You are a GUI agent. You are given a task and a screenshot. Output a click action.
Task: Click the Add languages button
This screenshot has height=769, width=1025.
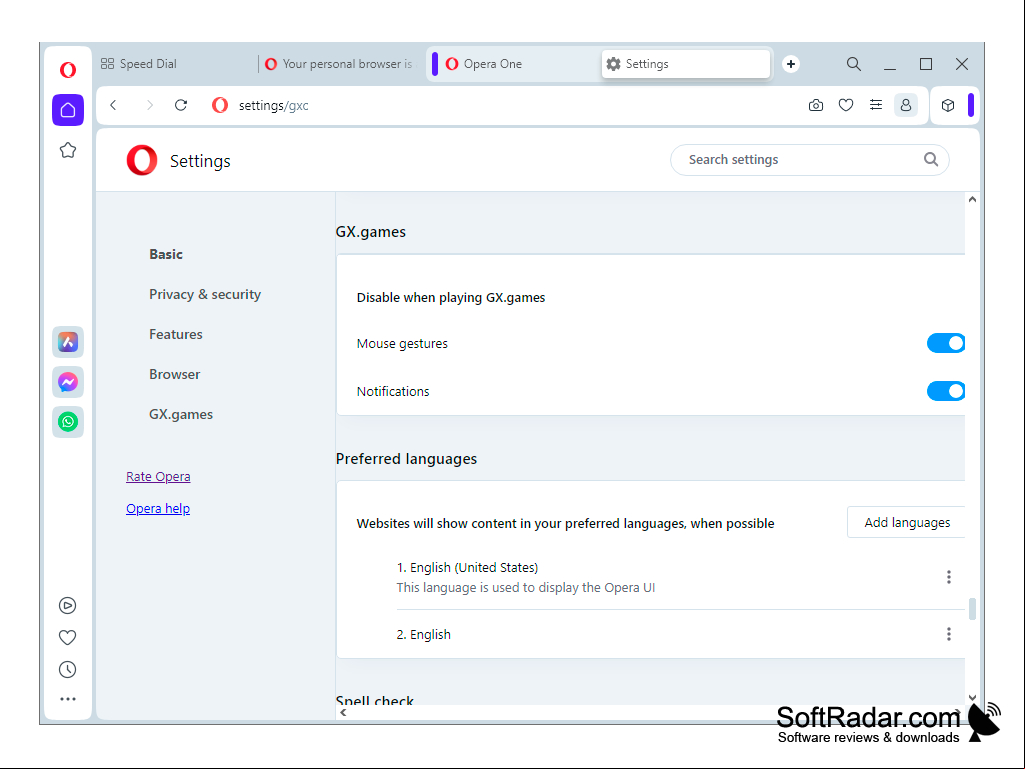[907, 522]
